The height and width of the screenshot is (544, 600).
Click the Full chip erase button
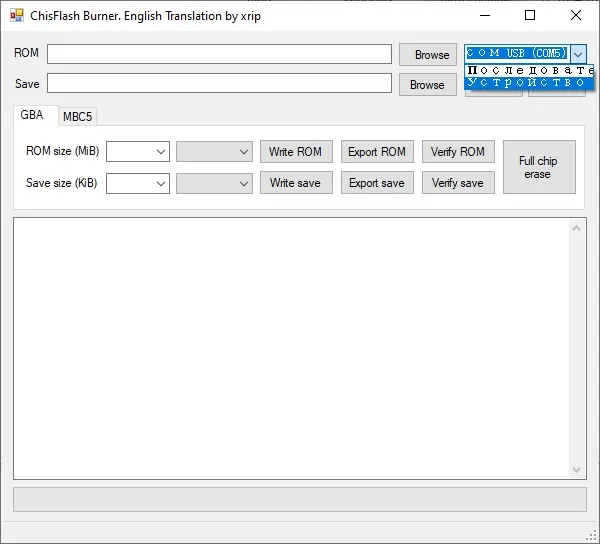[538, 167]
